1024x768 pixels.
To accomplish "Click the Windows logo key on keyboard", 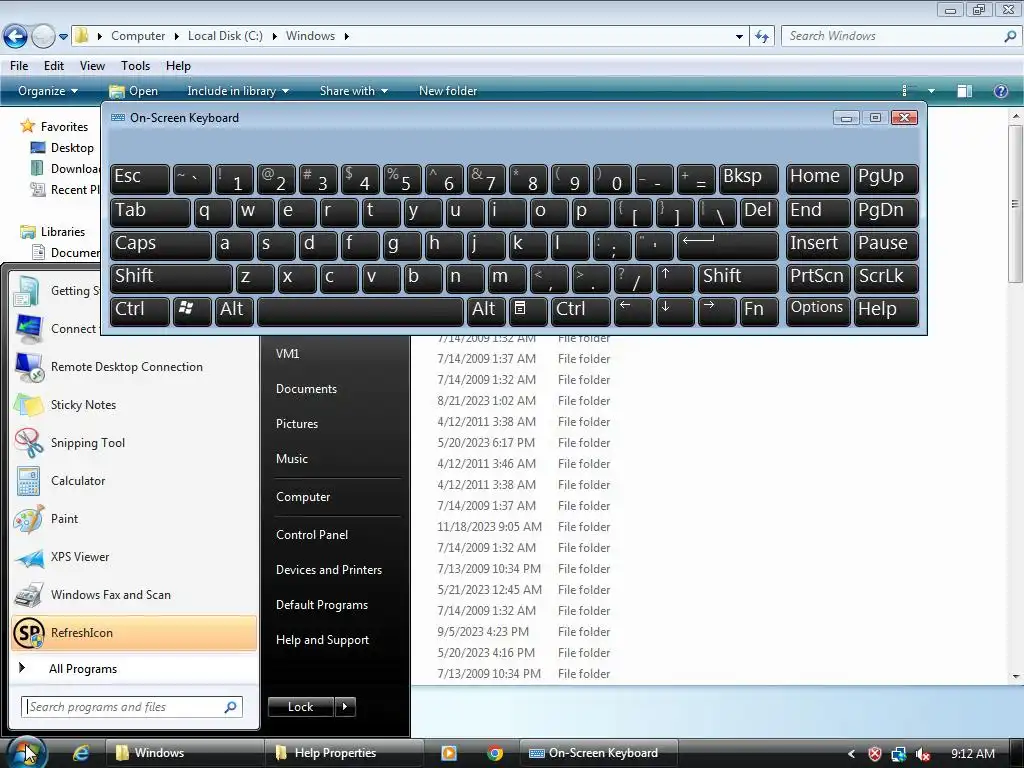I will [x=192, y=311].
